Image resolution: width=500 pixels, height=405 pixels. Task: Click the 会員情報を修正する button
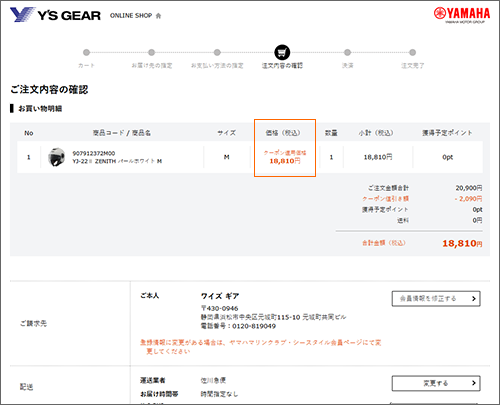pos(436,299)
